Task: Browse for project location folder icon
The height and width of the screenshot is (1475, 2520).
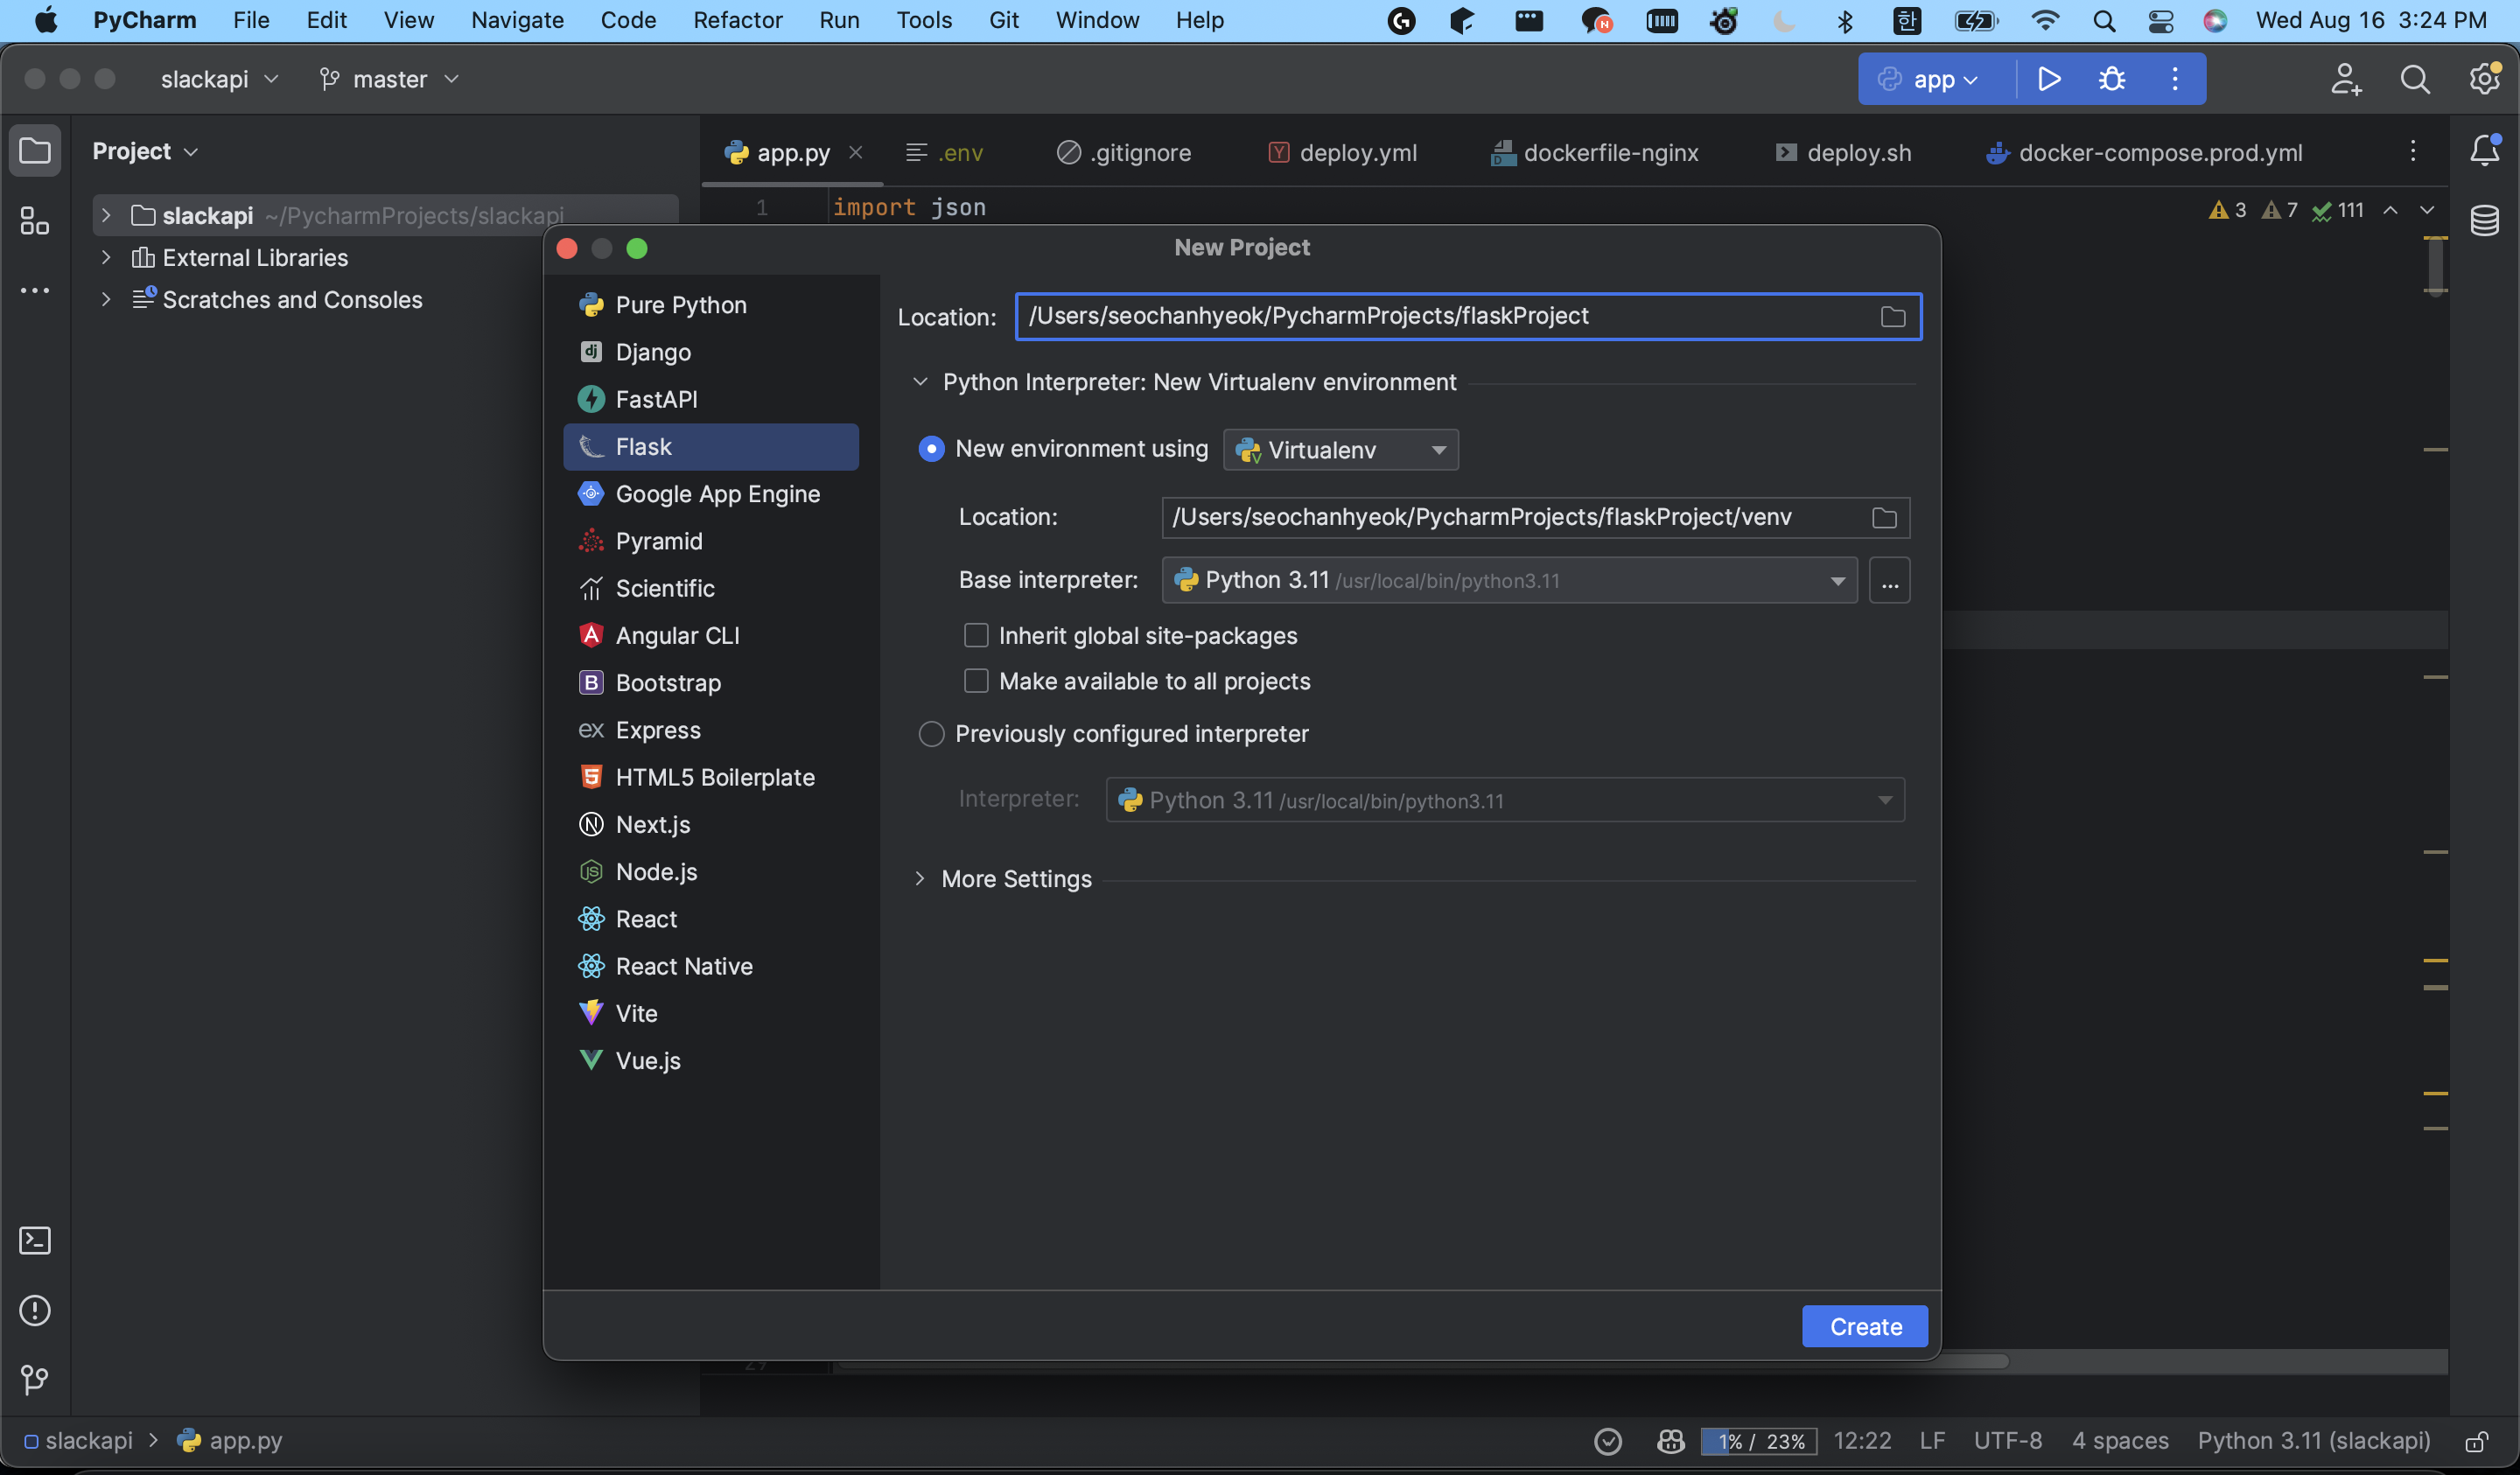Action: 1892,317
